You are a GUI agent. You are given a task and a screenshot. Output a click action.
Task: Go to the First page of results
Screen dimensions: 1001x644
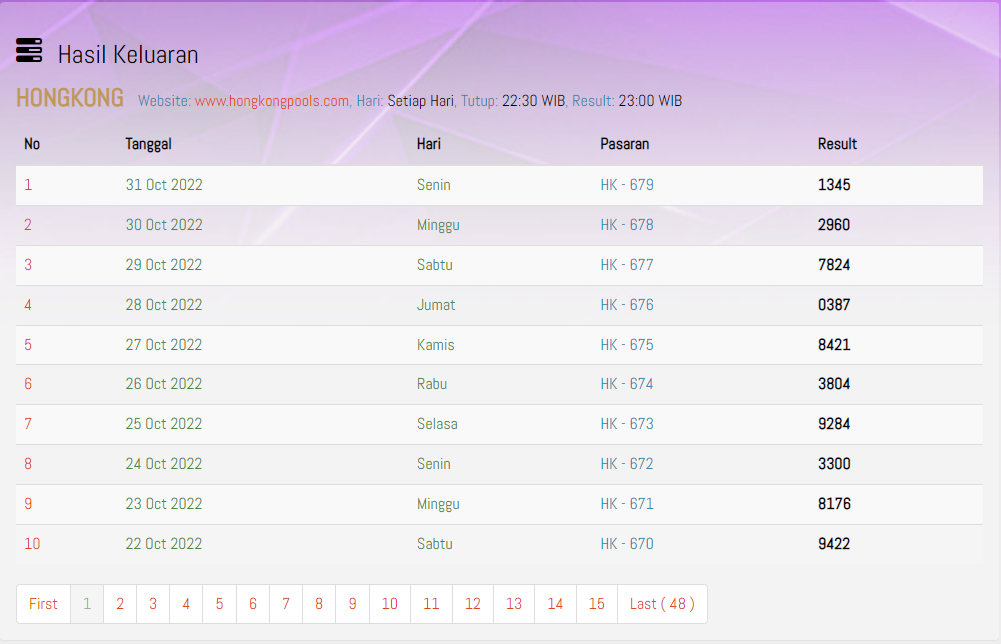point(43,604)
